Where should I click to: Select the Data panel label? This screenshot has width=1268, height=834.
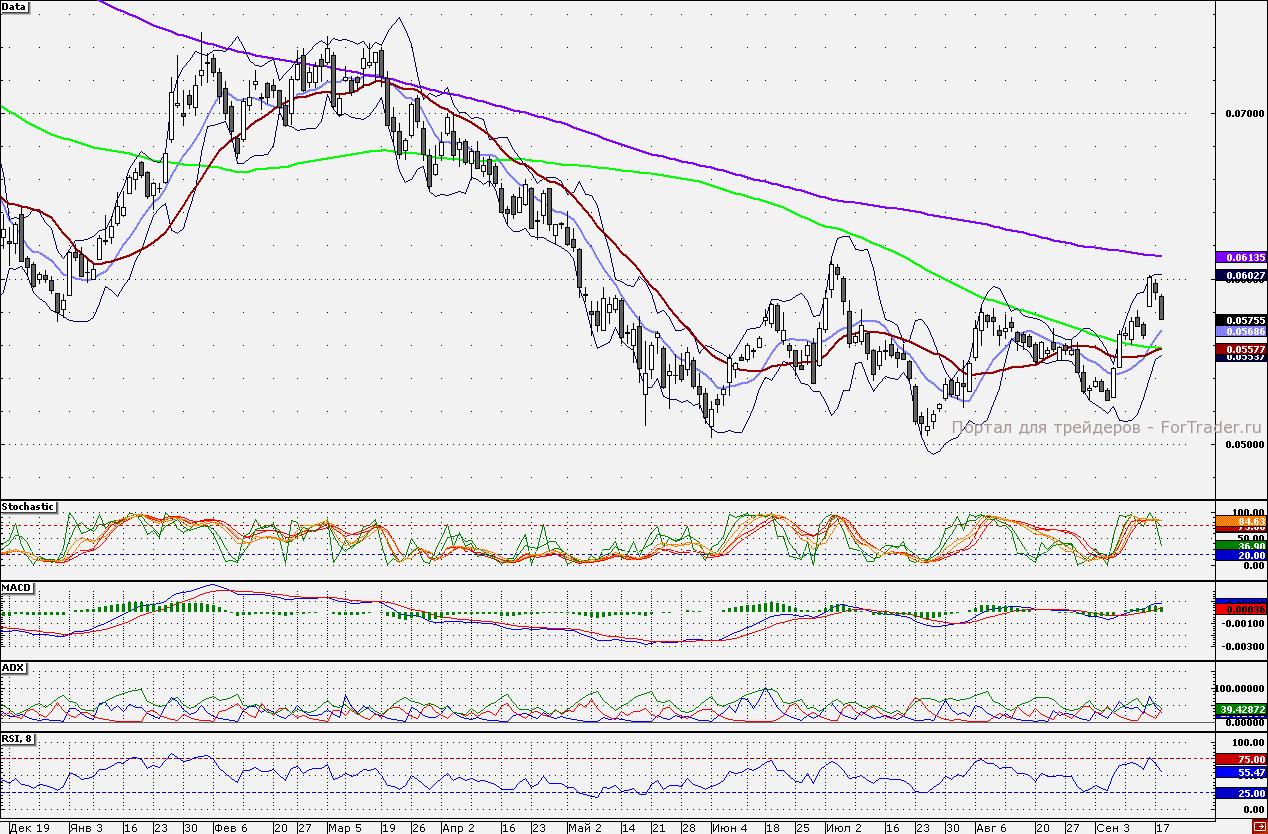click(x=14, y=7)
